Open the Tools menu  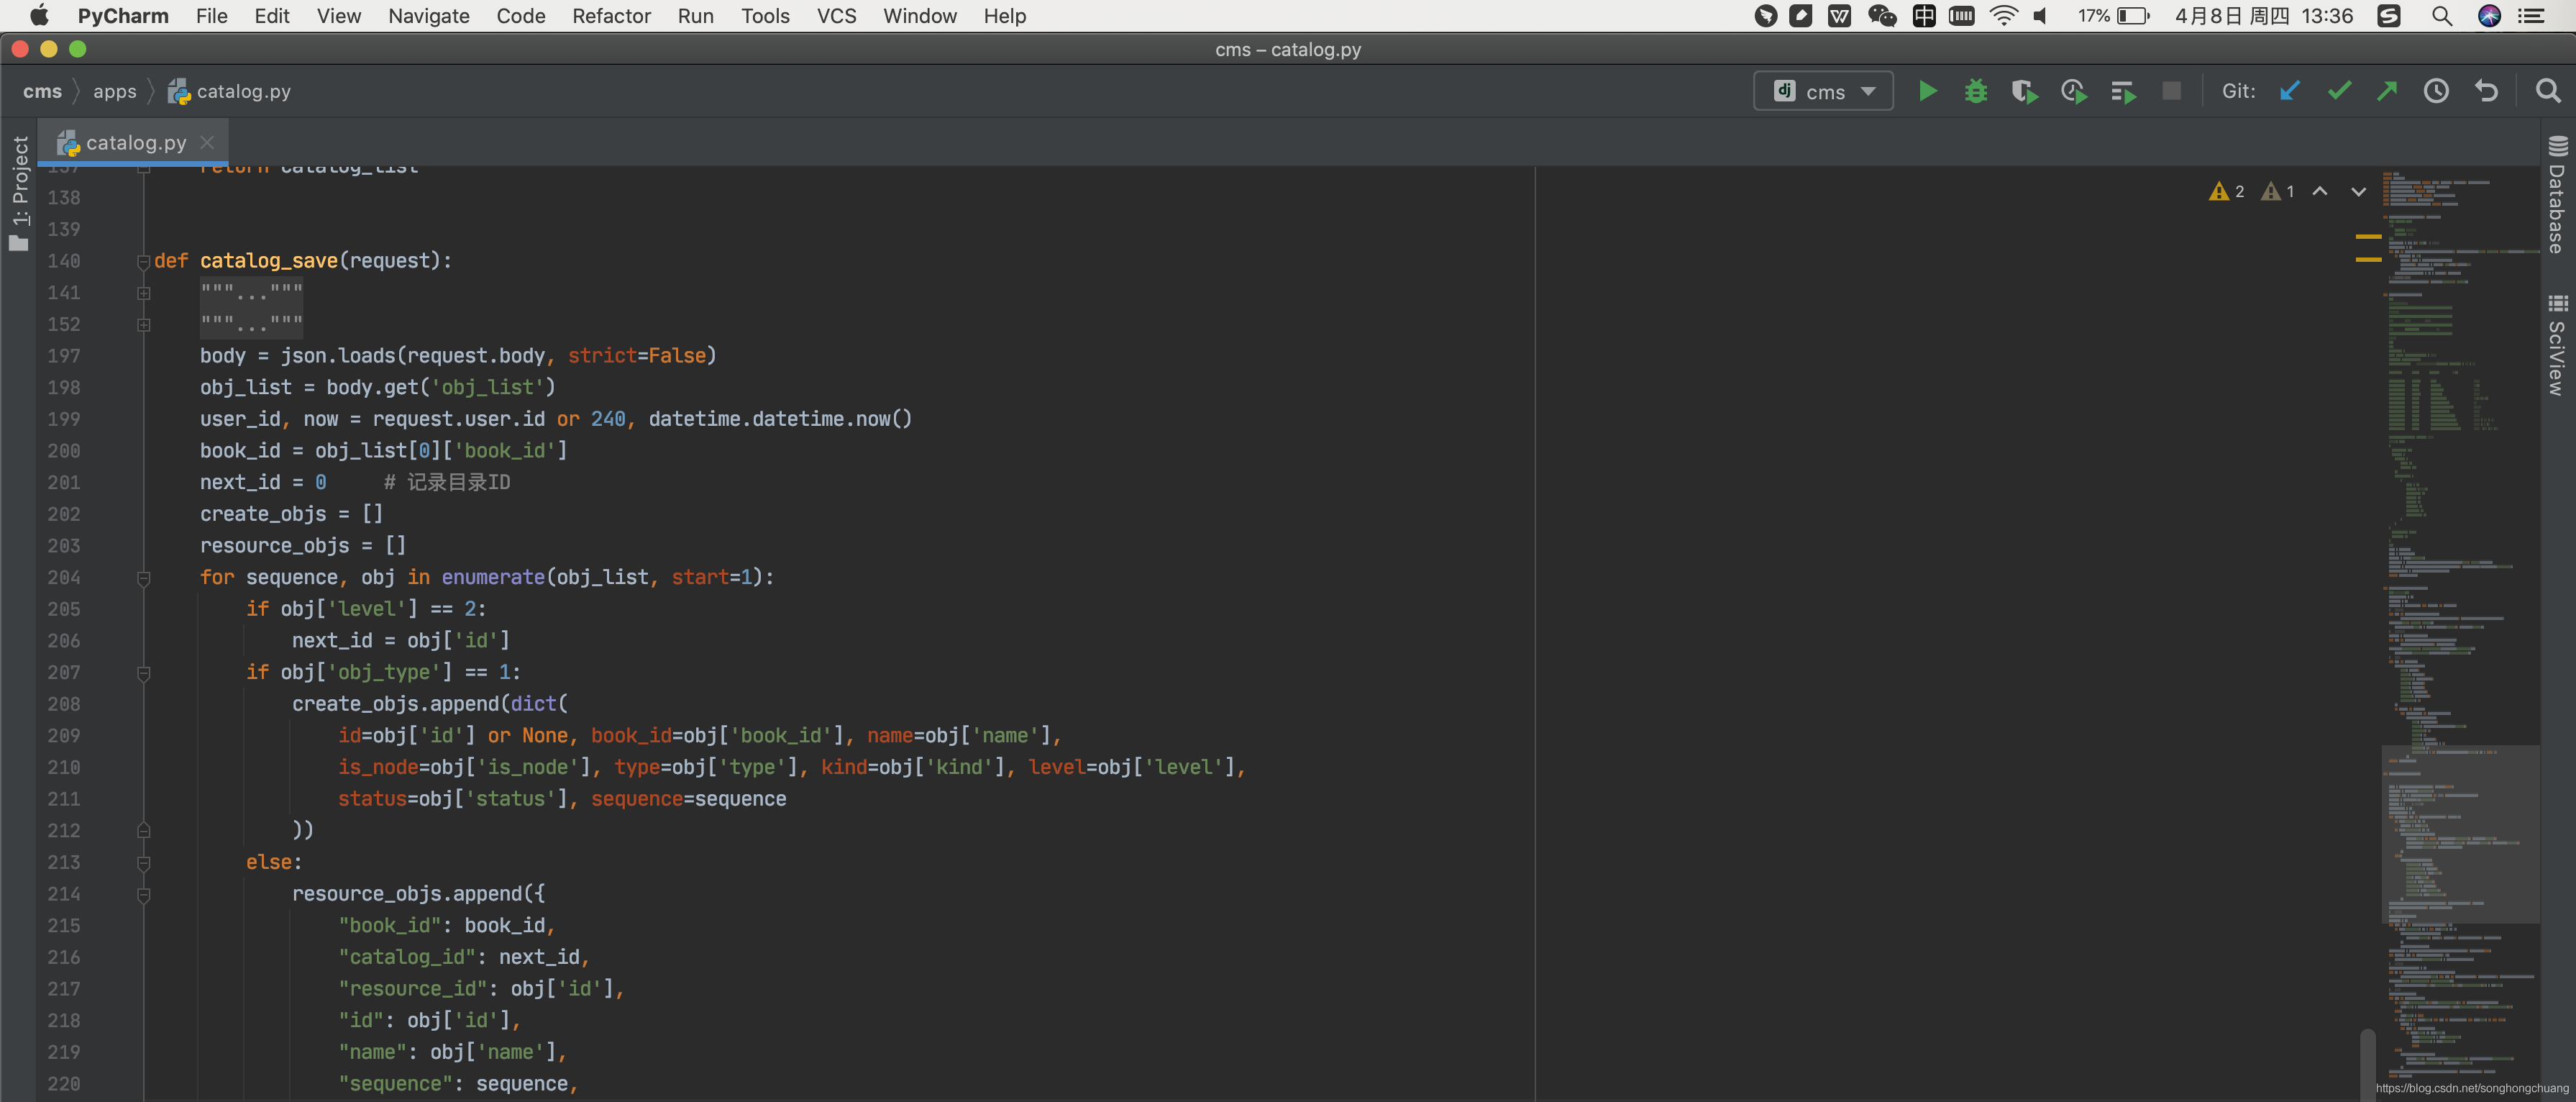coord(765,16)
